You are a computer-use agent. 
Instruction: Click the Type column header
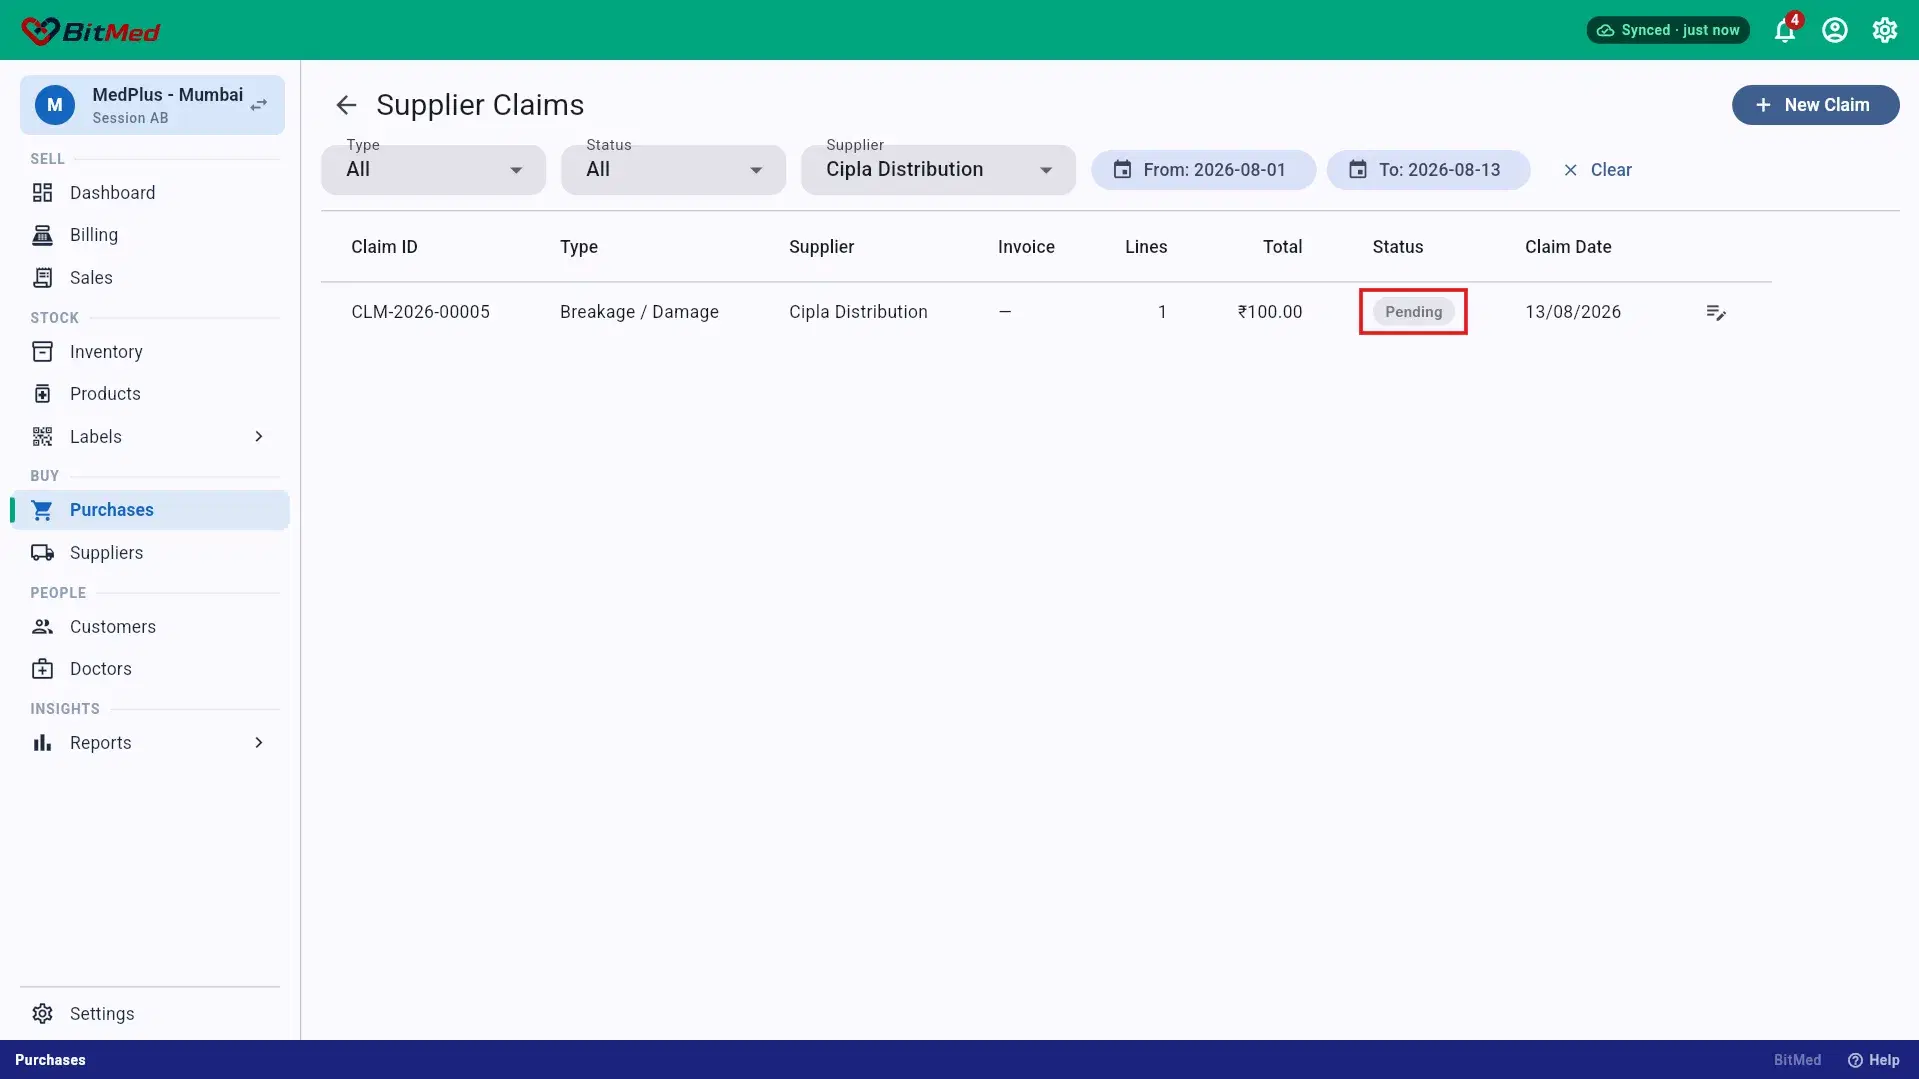click(579, 247)
